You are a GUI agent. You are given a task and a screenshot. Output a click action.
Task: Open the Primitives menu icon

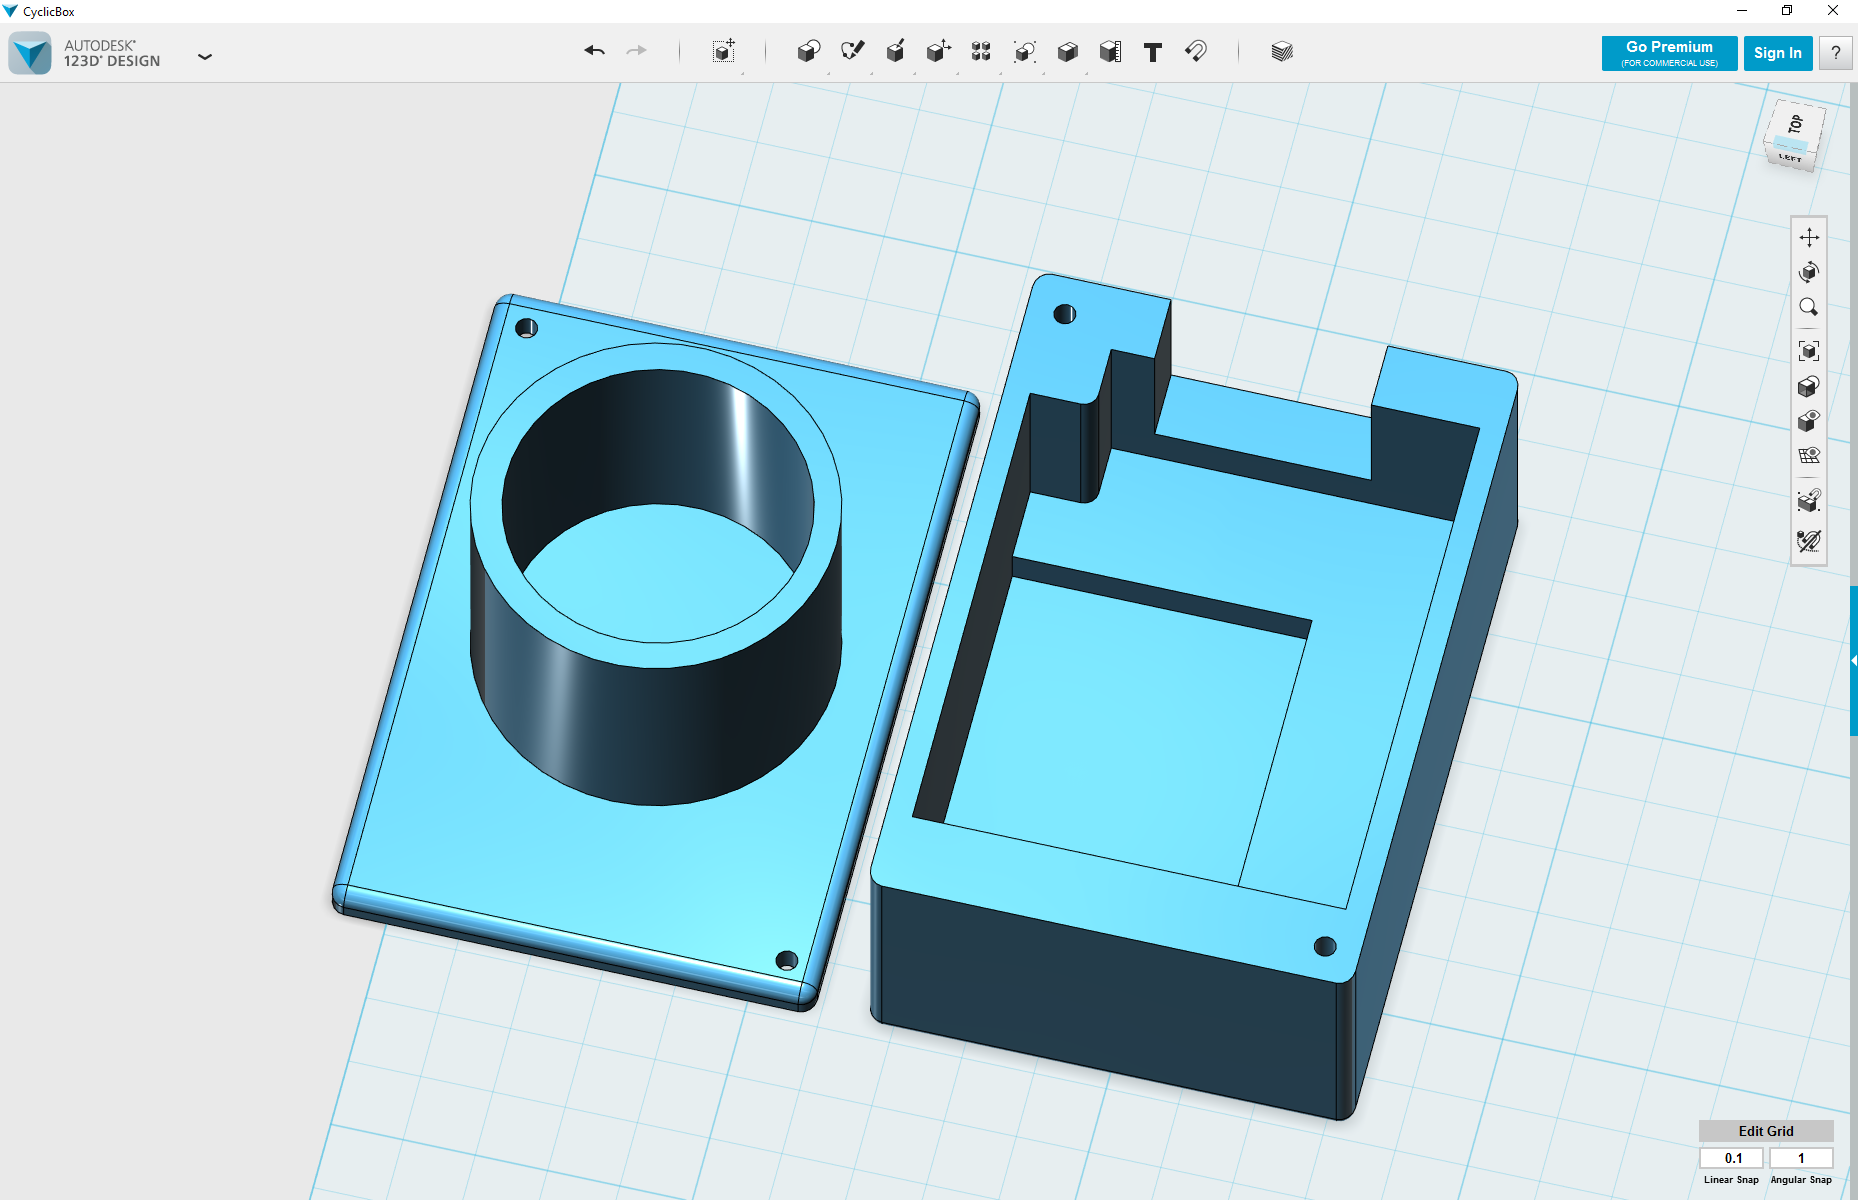809,51
